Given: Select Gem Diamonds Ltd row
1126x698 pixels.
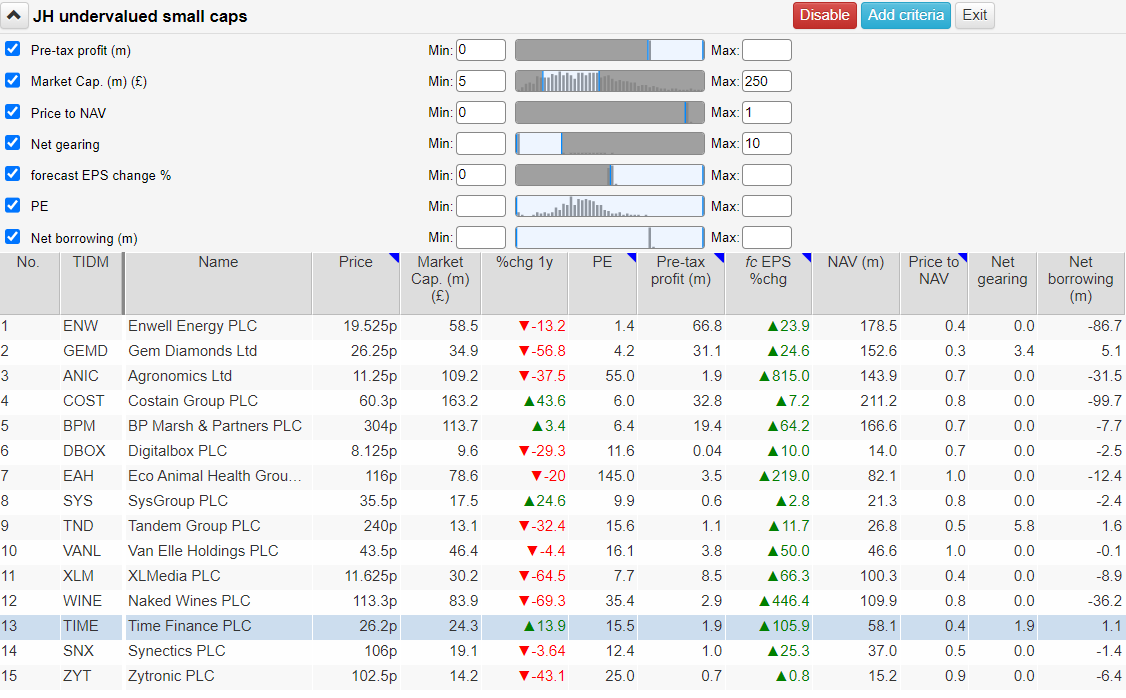Looking at the screenshot, I should [x=562, y=351].
